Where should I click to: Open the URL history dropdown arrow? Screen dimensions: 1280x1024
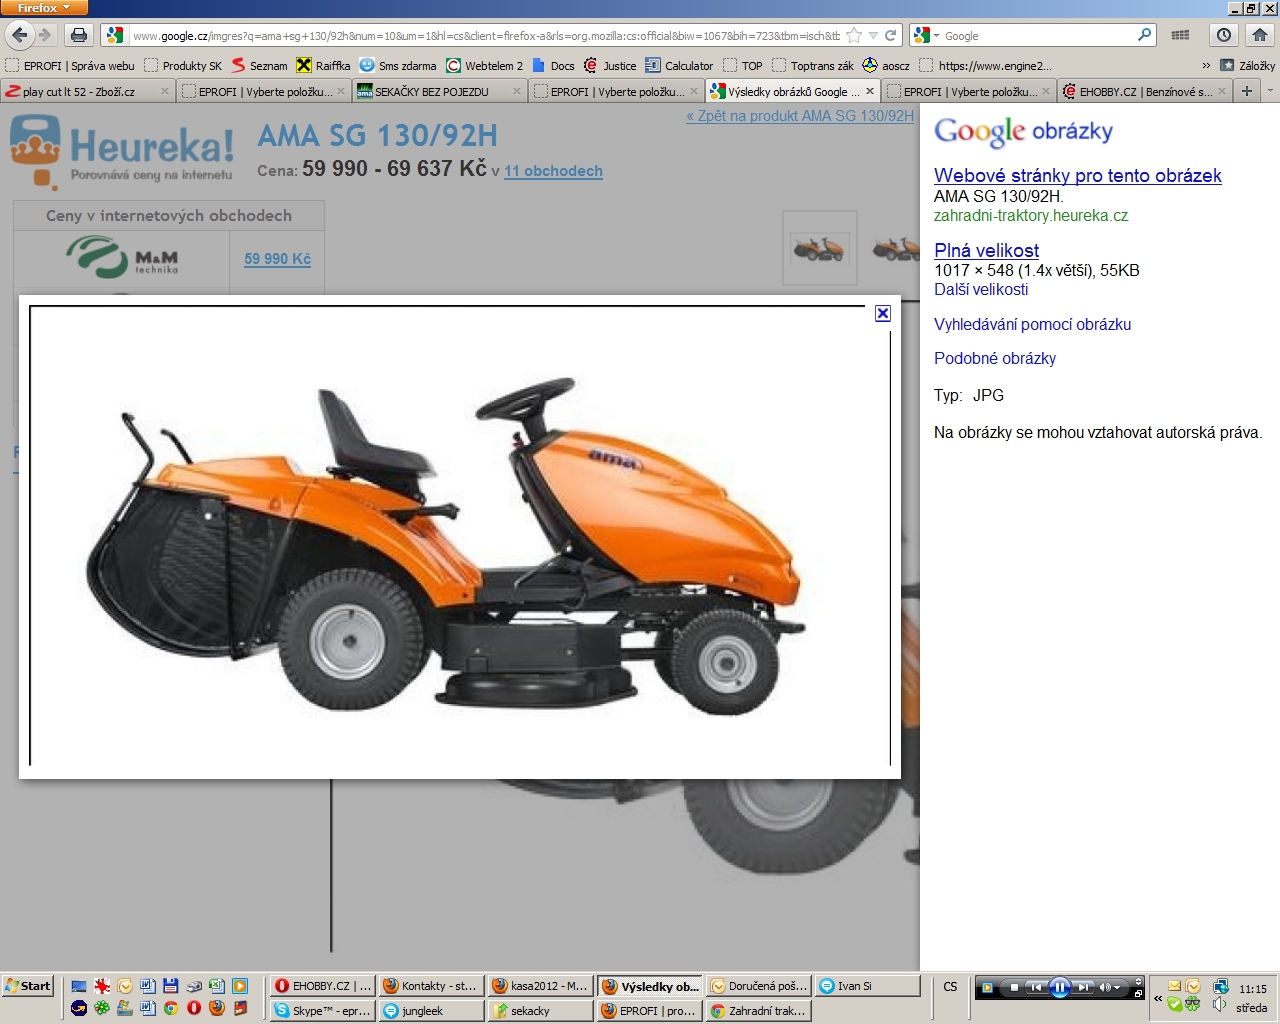click(873, 35)
